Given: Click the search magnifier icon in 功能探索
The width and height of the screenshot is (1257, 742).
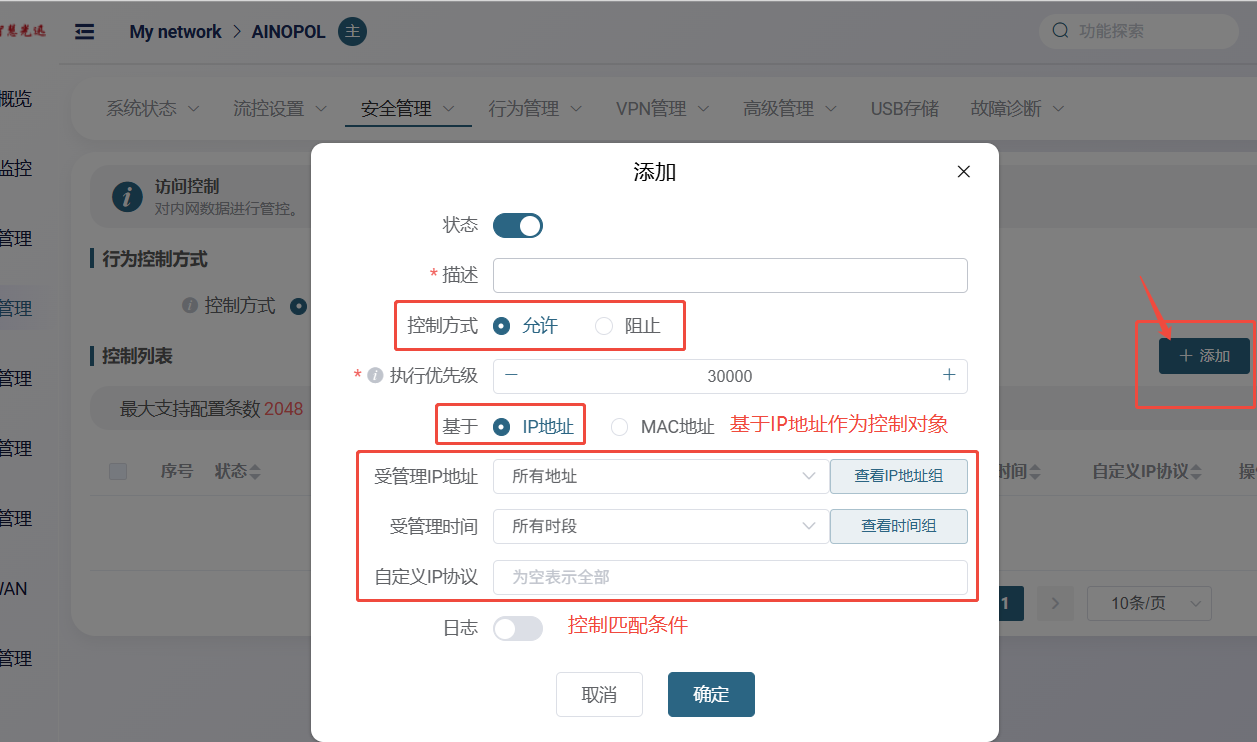Looking at the screenshot, I should pyautogui.click(x=1060, y=31).
